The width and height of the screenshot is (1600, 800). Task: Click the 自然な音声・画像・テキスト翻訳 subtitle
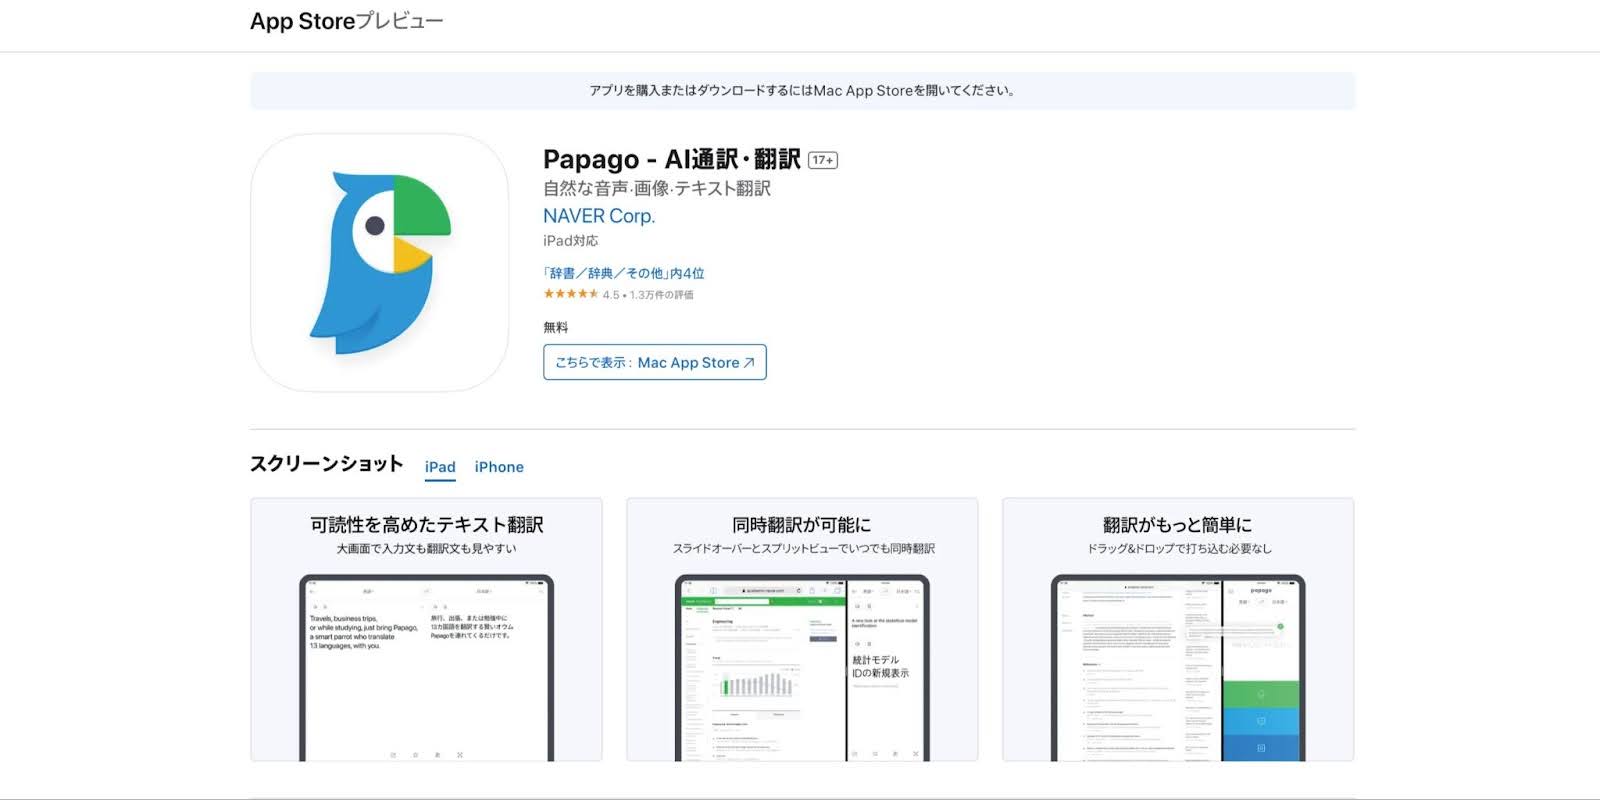(x=656, y=188)
